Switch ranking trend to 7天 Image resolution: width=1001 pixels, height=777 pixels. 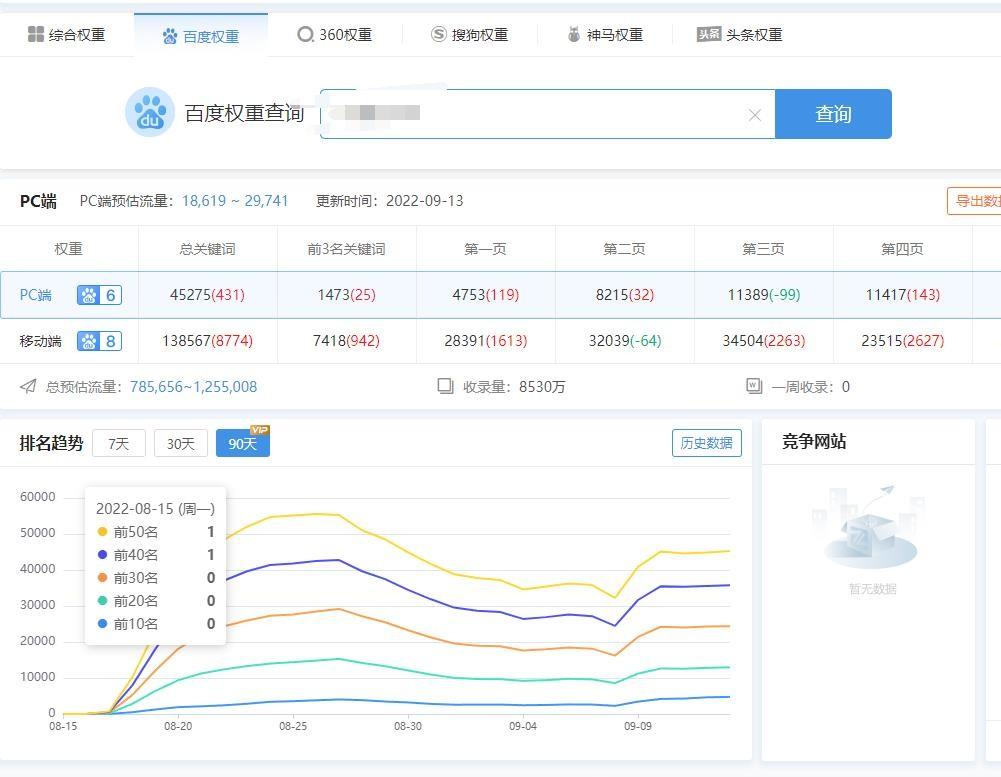pos(119,443)
